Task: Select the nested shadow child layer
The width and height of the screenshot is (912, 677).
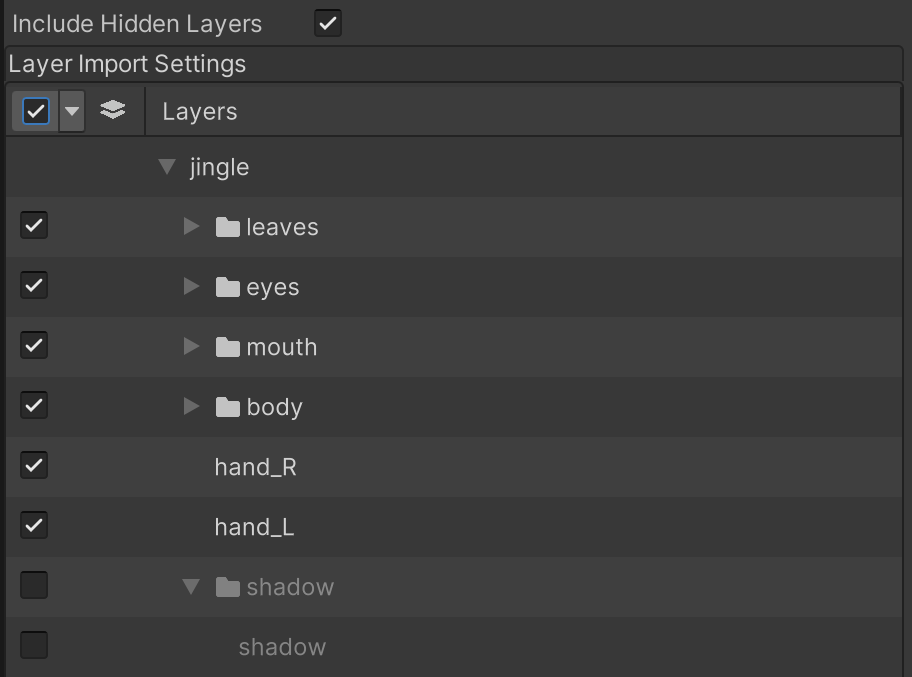Action: pyautogui.click(x=282, y=647)
